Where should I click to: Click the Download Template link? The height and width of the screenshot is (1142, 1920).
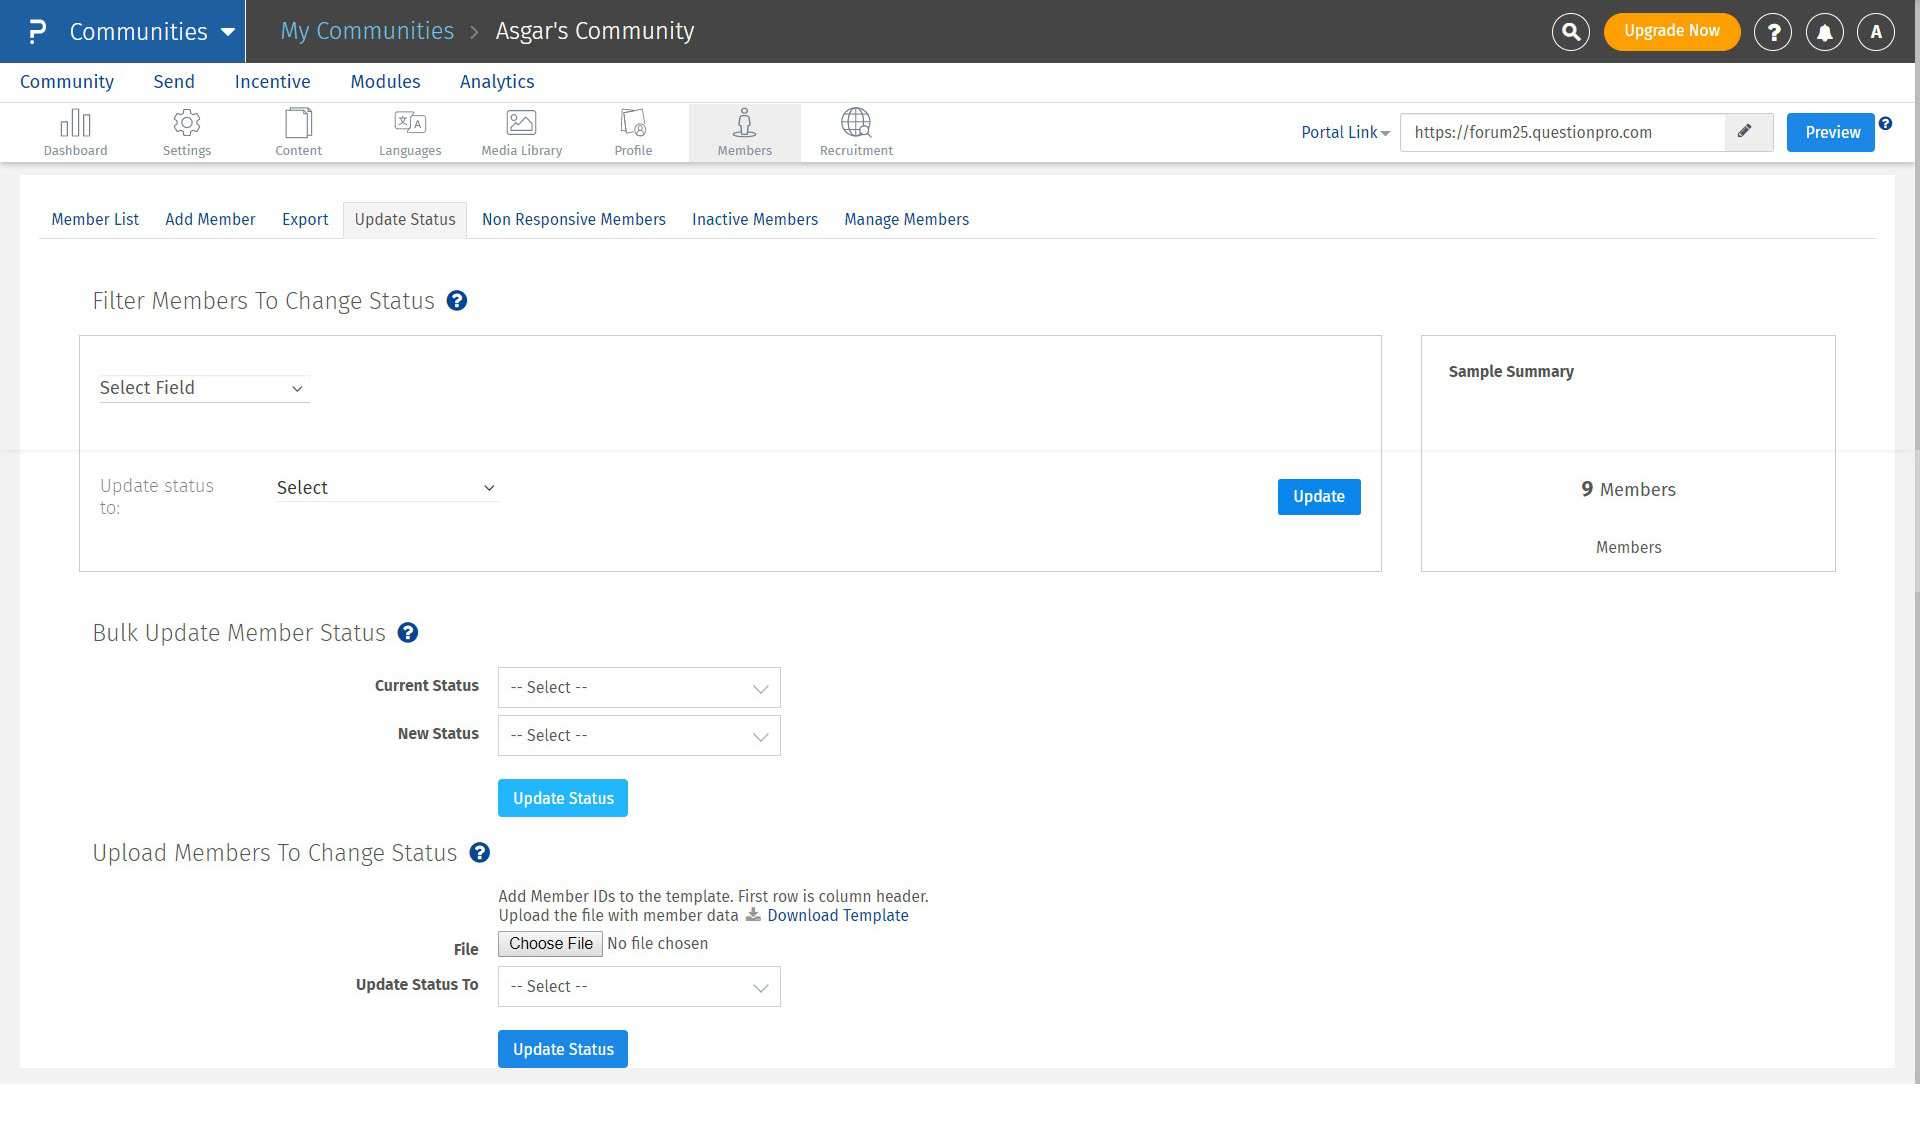[x=837, y=916]
